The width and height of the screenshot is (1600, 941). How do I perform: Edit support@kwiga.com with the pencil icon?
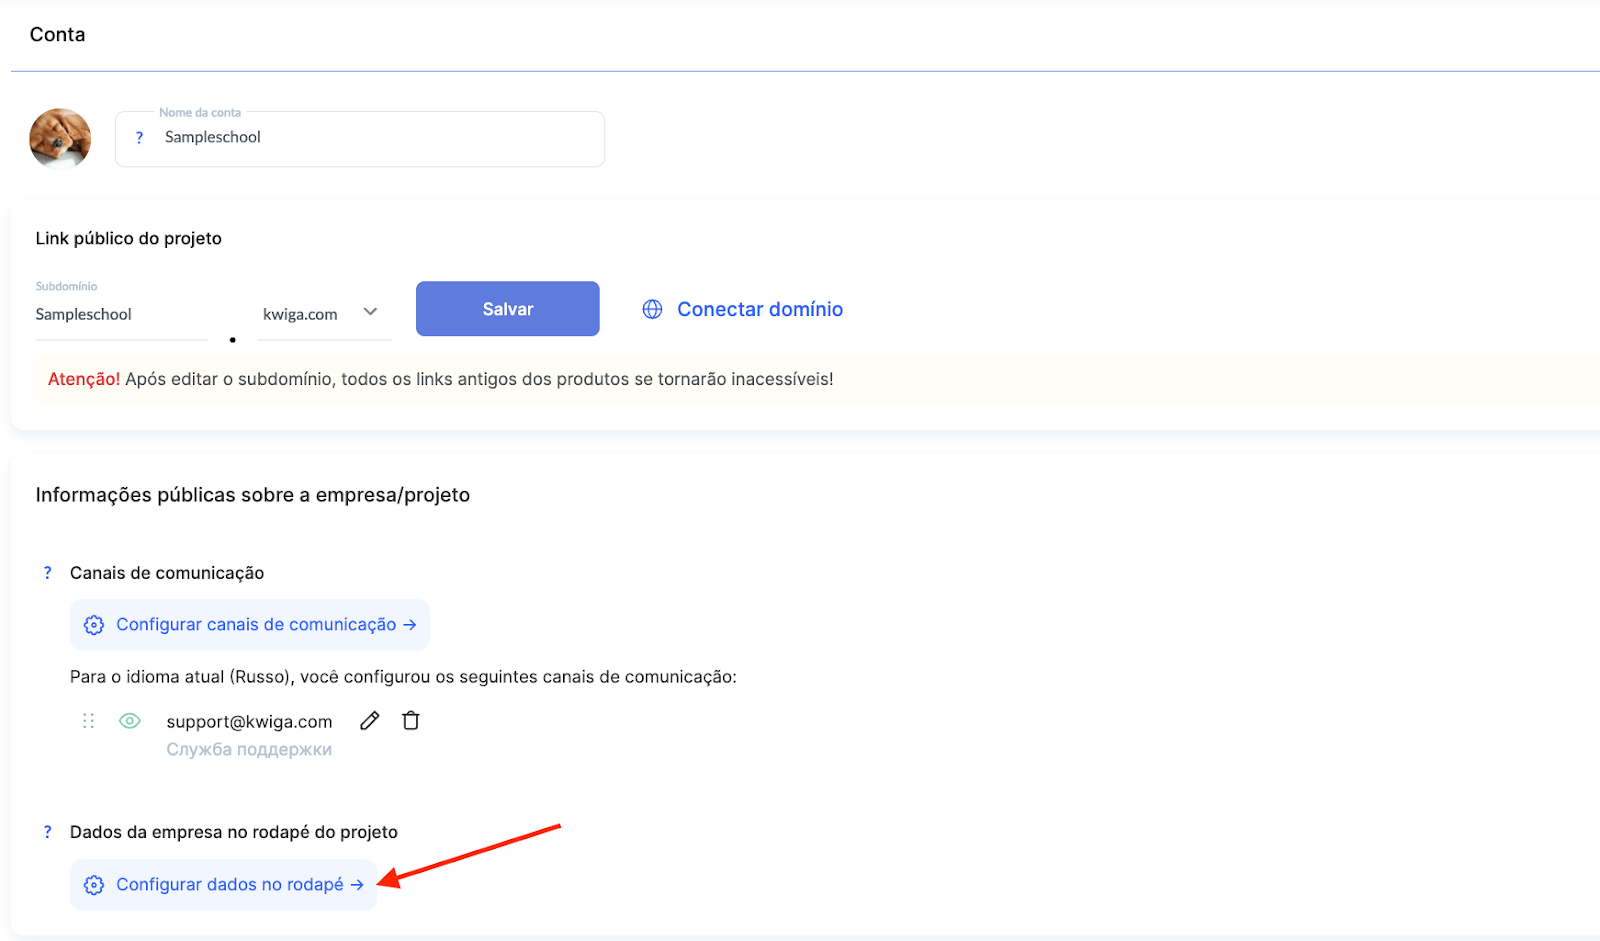(369, 721)
